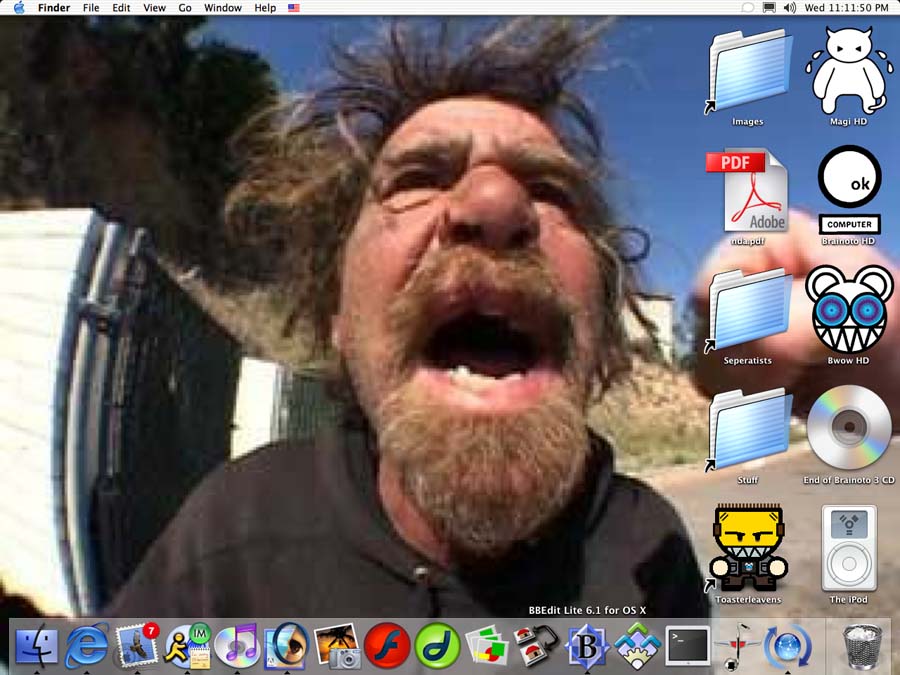This screenshot has height=675, width=900.
Task: Open AOL Instant Messenger in the Dock
Action: [x=187, y=646]
